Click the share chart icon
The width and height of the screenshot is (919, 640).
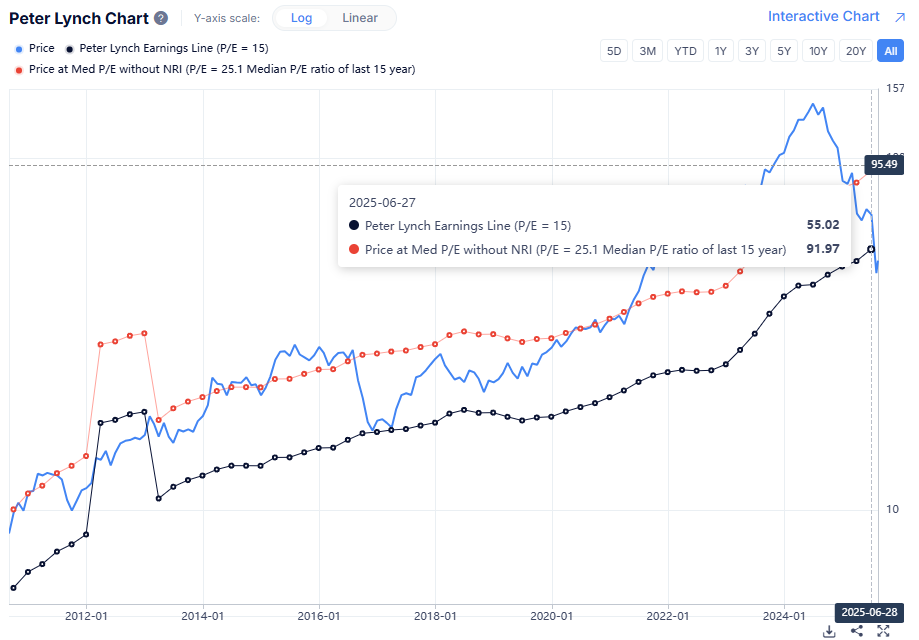pyautogui.click(x=856, y=631)
